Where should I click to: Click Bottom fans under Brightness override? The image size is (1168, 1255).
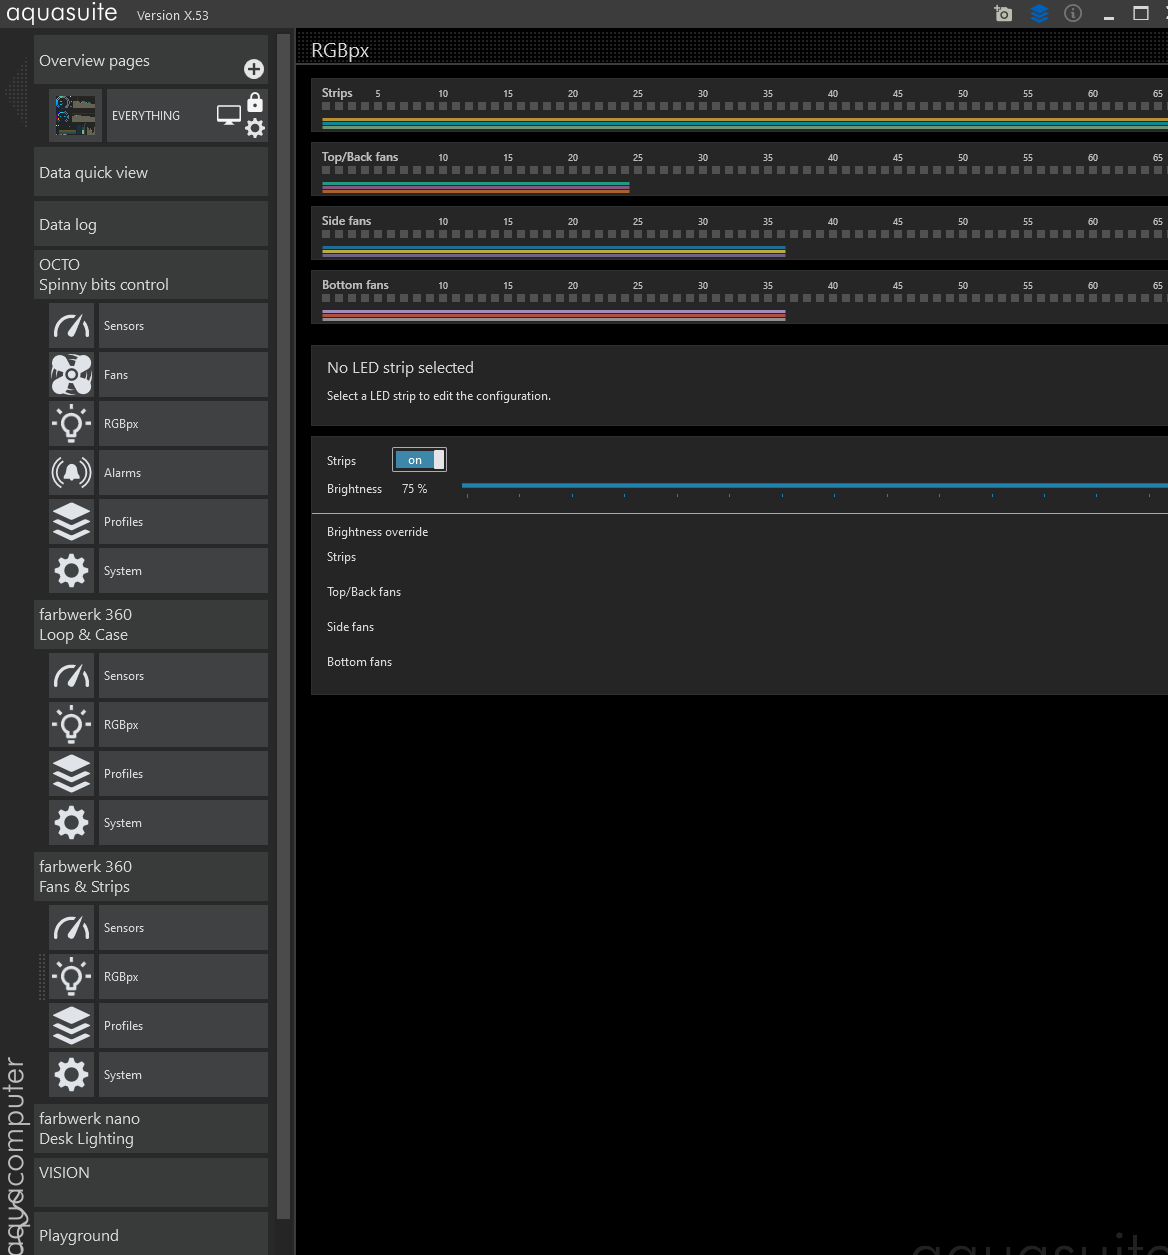tap(359, 662)
